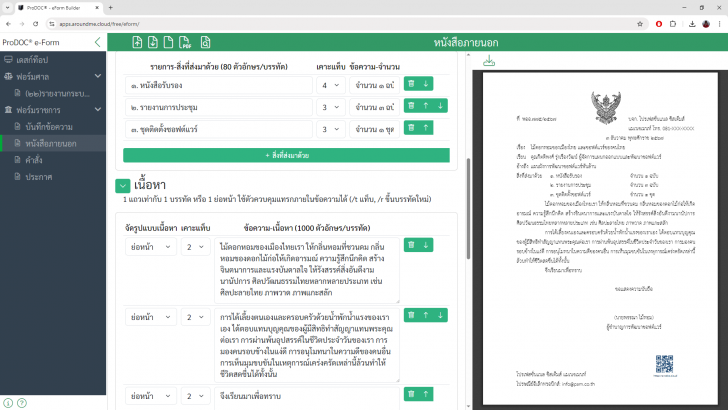Click the การได้เลี้ยงตนเอง paragraph text area
Screen dimensions: 728x410
(x=307, y=345)
